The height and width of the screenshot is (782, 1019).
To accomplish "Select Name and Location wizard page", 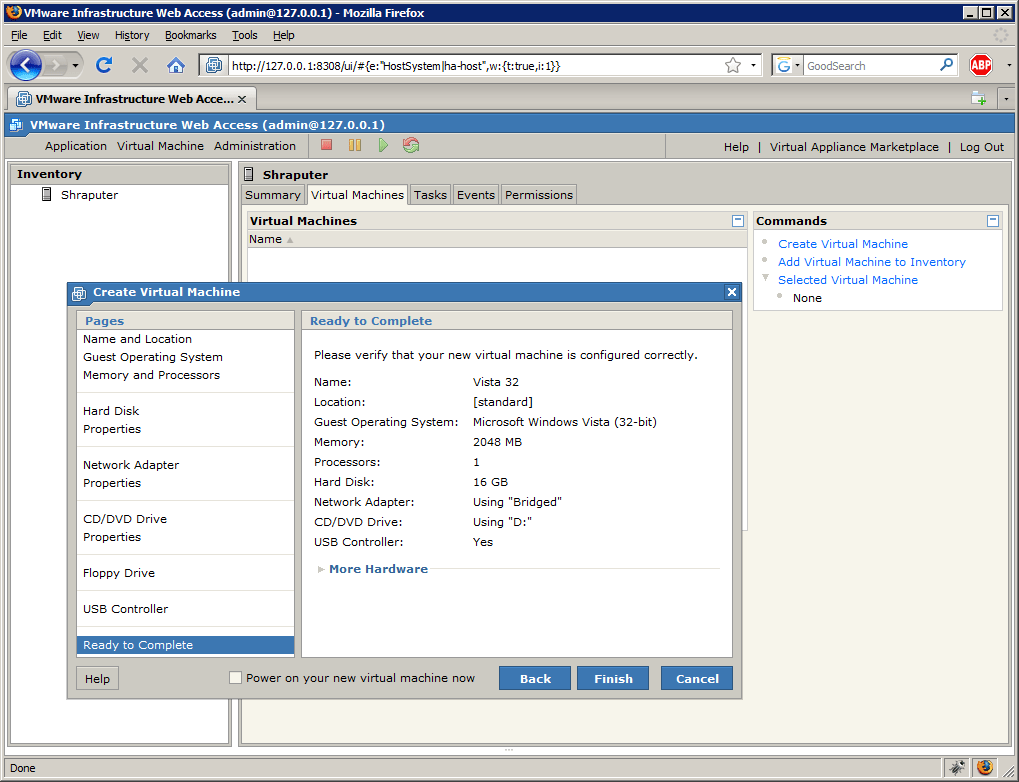I will pyautogui.click(x=137, y=339).
